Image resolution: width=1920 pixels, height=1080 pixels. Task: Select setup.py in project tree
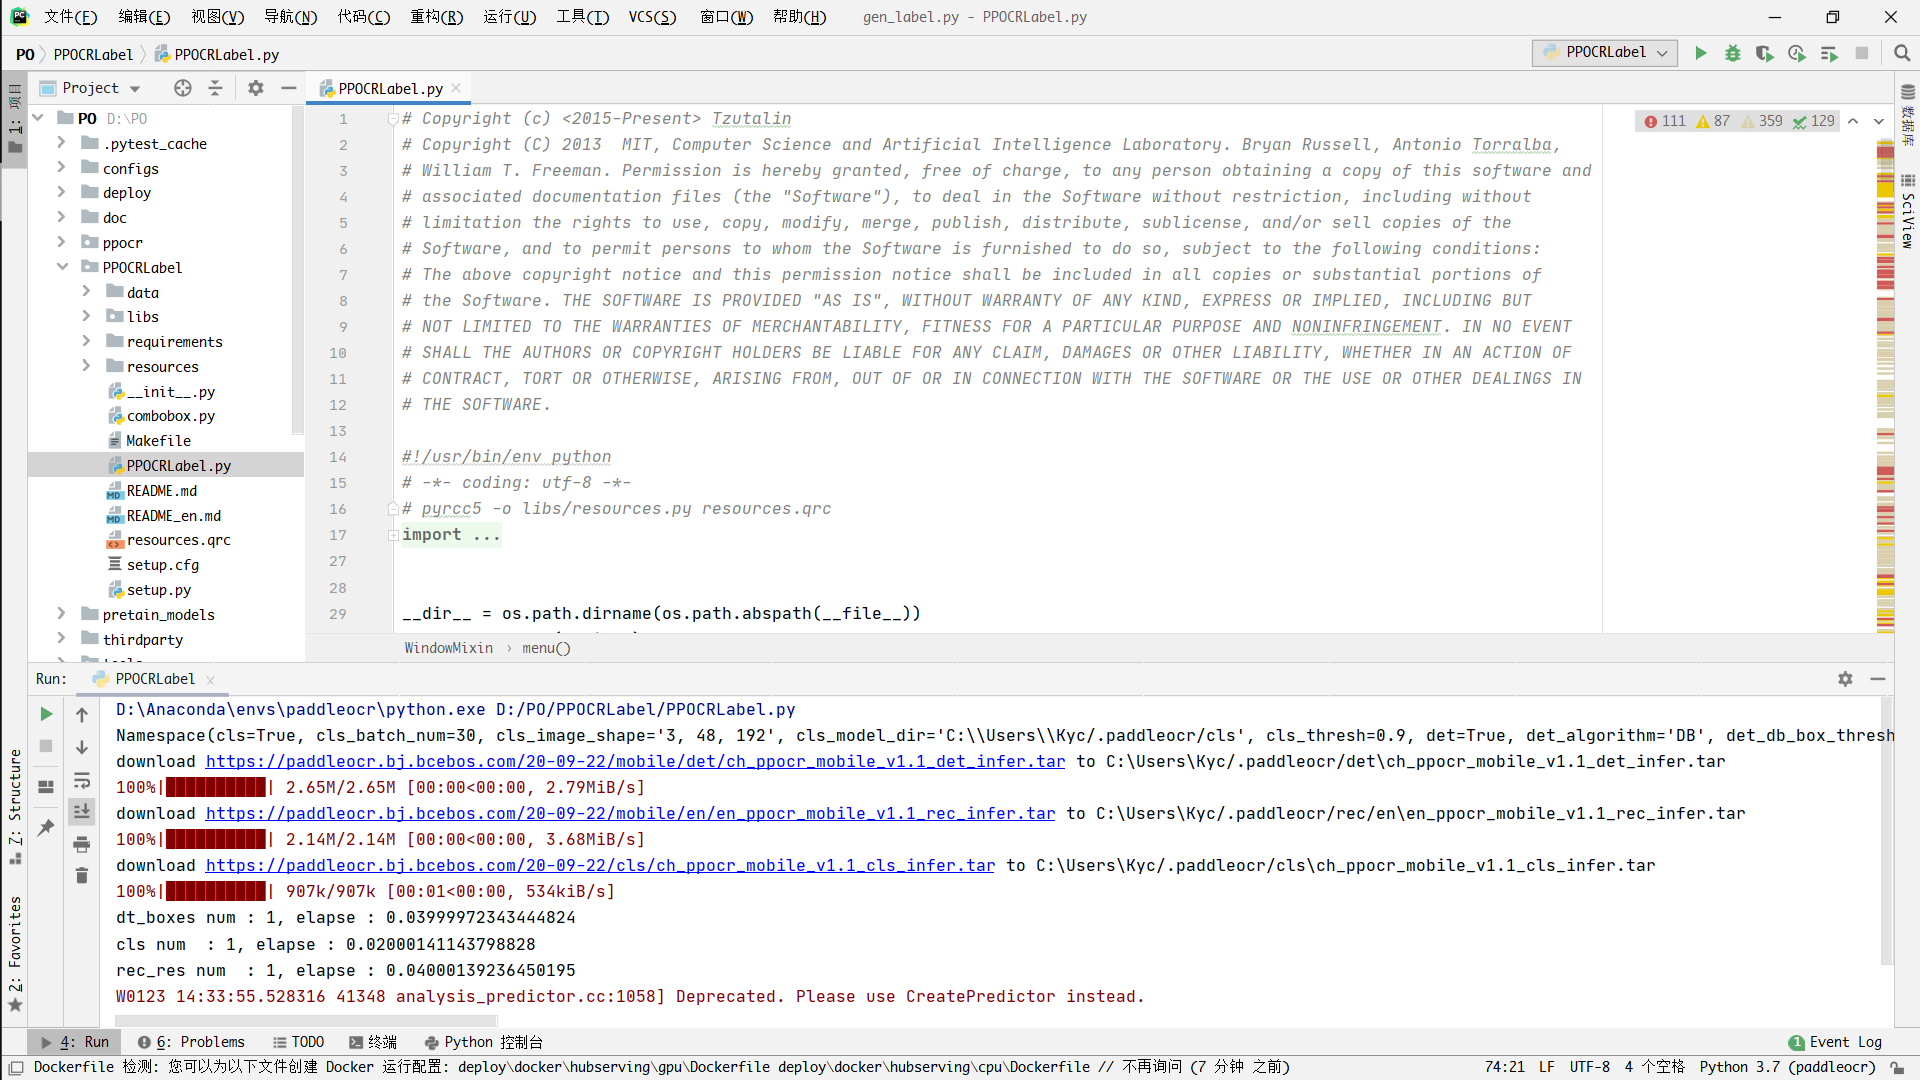point(158,590)
